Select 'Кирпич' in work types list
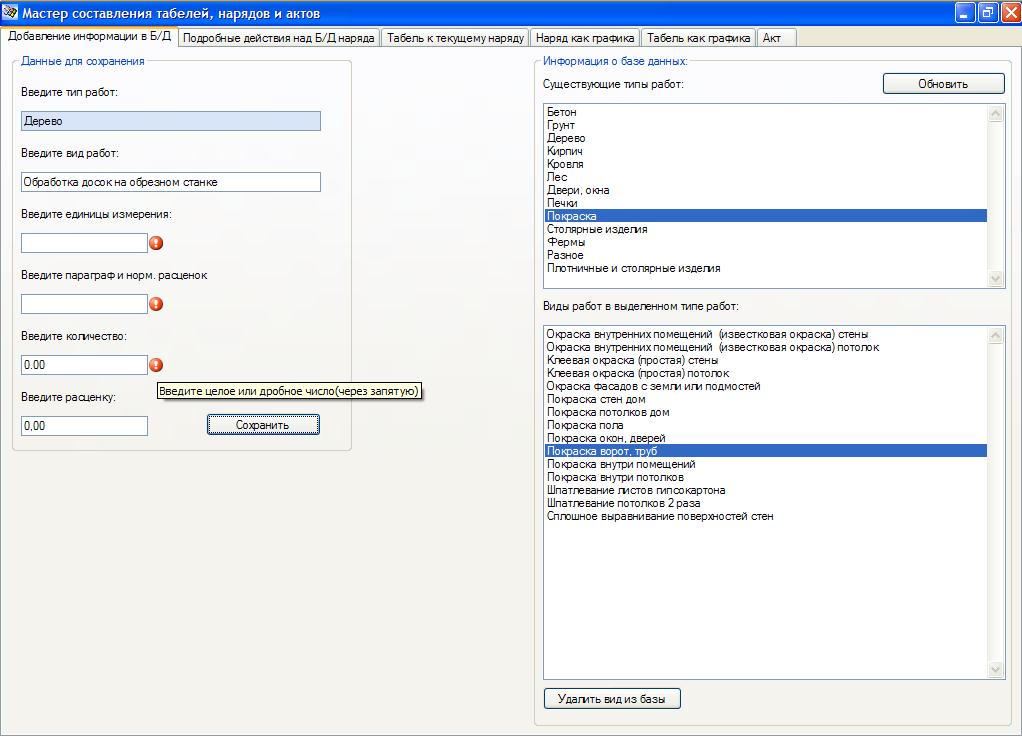This screenshot has width=1022, height=736. [x=766, y=151]
